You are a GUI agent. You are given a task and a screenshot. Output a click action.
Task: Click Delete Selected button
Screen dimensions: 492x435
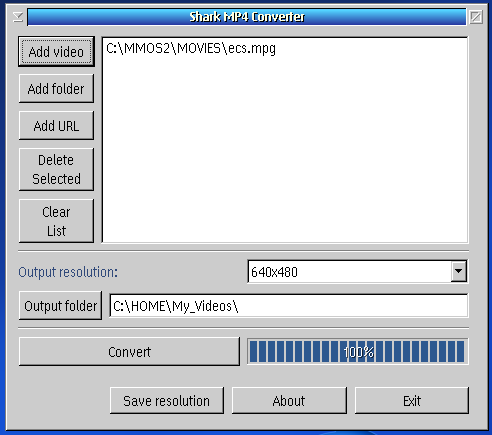click(x=56, y=169)
